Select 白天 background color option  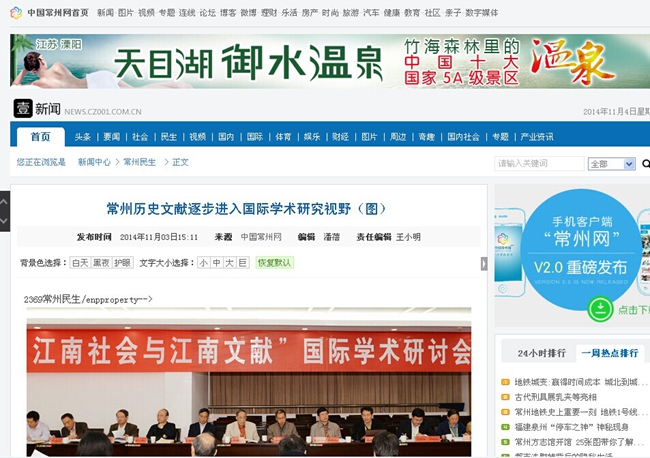(x=79, y=263)
